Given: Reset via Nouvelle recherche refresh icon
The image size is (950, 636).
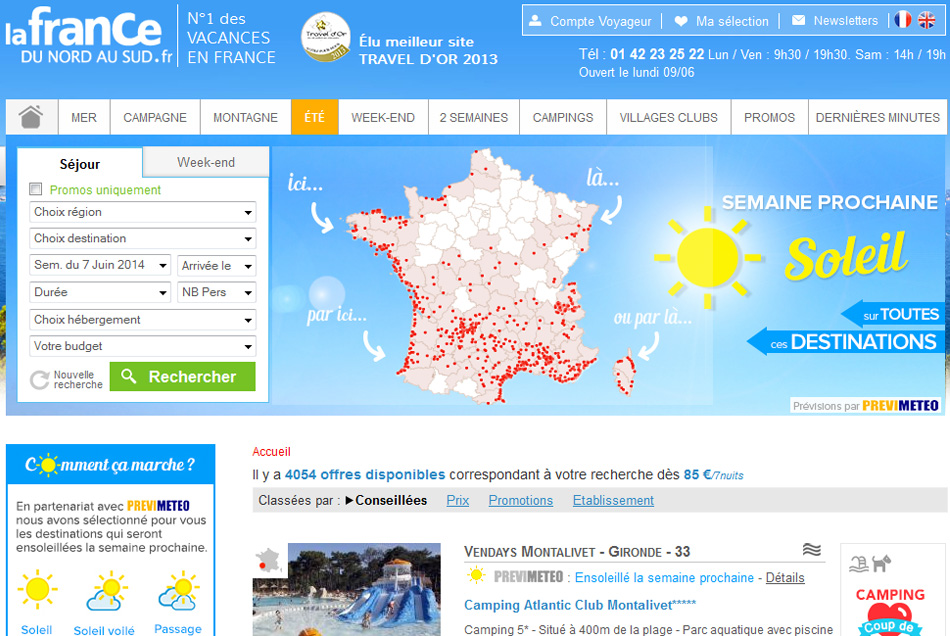Looking at the screenshot, I should pos(39,380).
